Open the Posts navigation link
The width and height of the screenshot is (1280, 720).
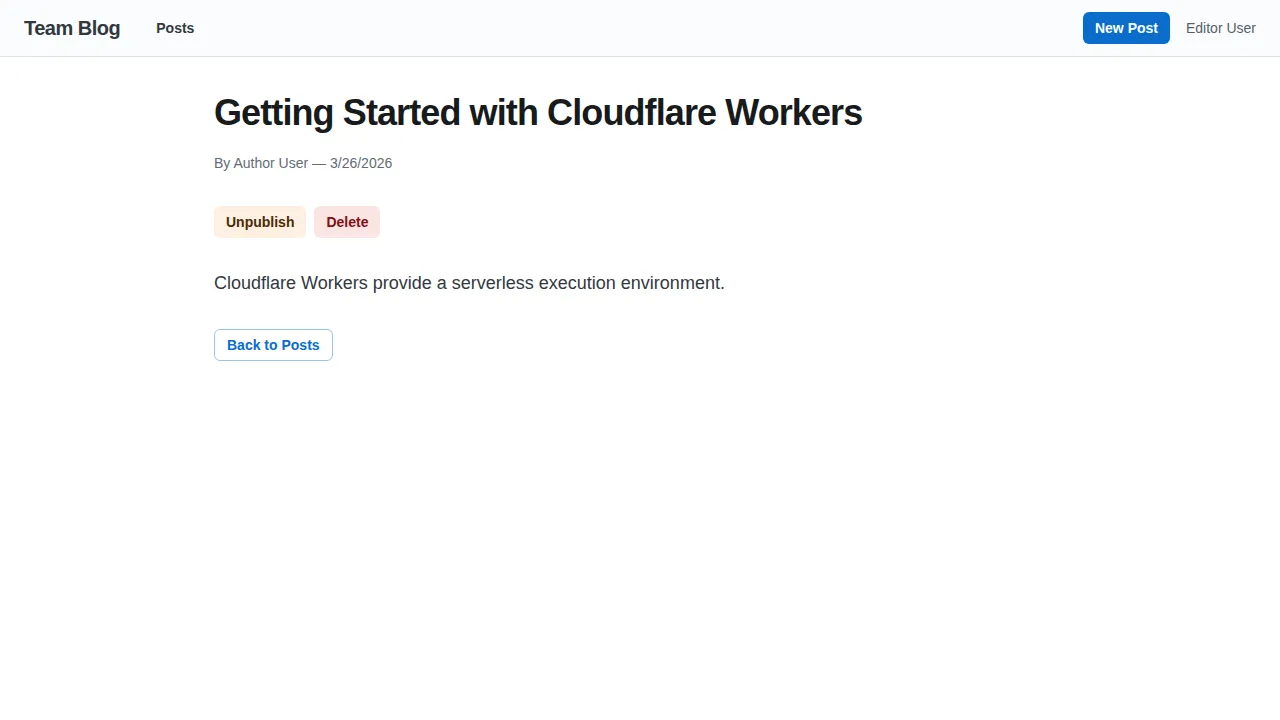pyautogui.click(x=175, y=28)
